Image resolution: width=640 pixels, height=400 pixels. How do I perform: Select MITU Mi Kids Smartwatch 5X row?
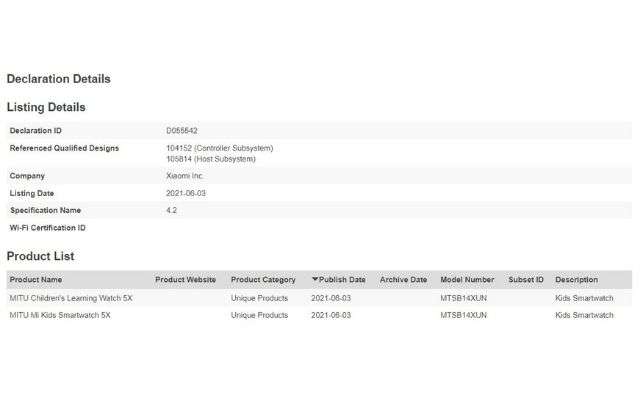[319, 315]
